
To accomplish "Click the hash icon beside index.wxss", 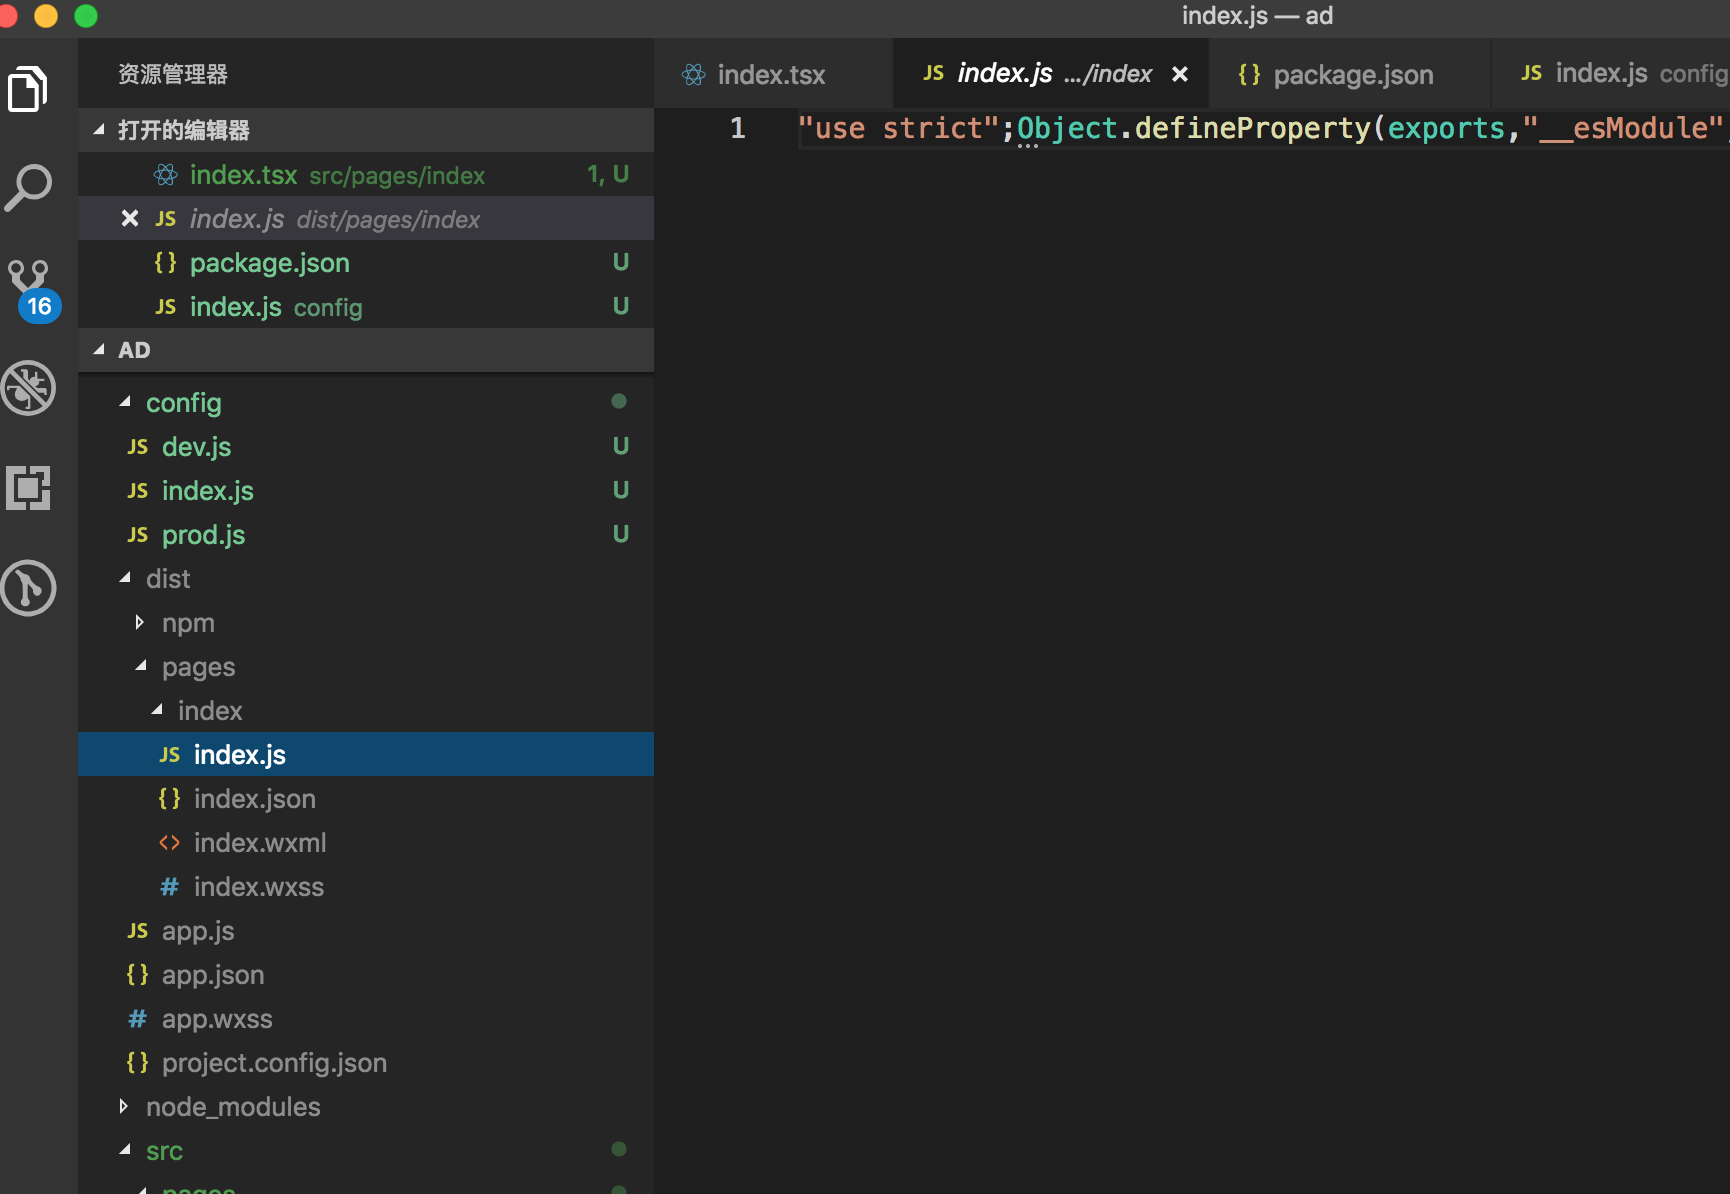I will tap(169, 887).
